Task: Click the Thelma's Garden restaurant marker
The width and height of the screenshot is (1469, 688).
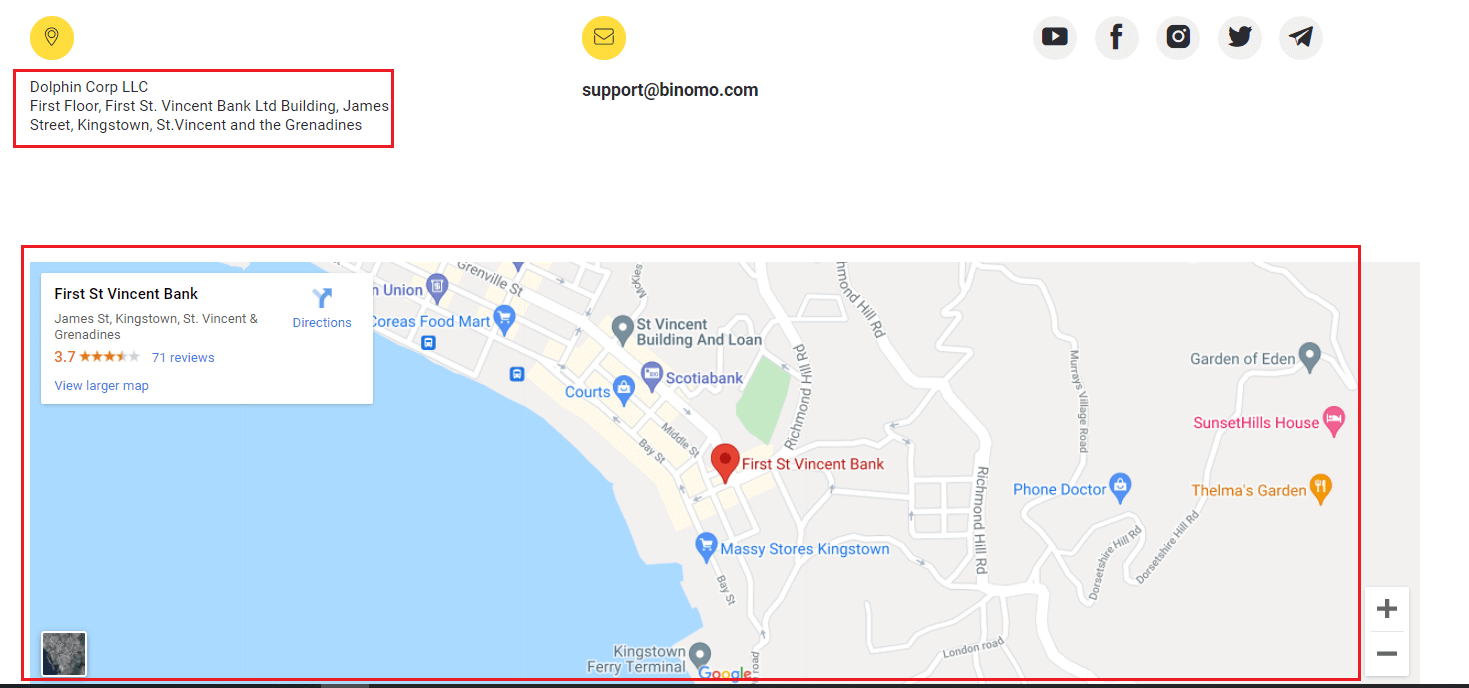Action: 1321,488
